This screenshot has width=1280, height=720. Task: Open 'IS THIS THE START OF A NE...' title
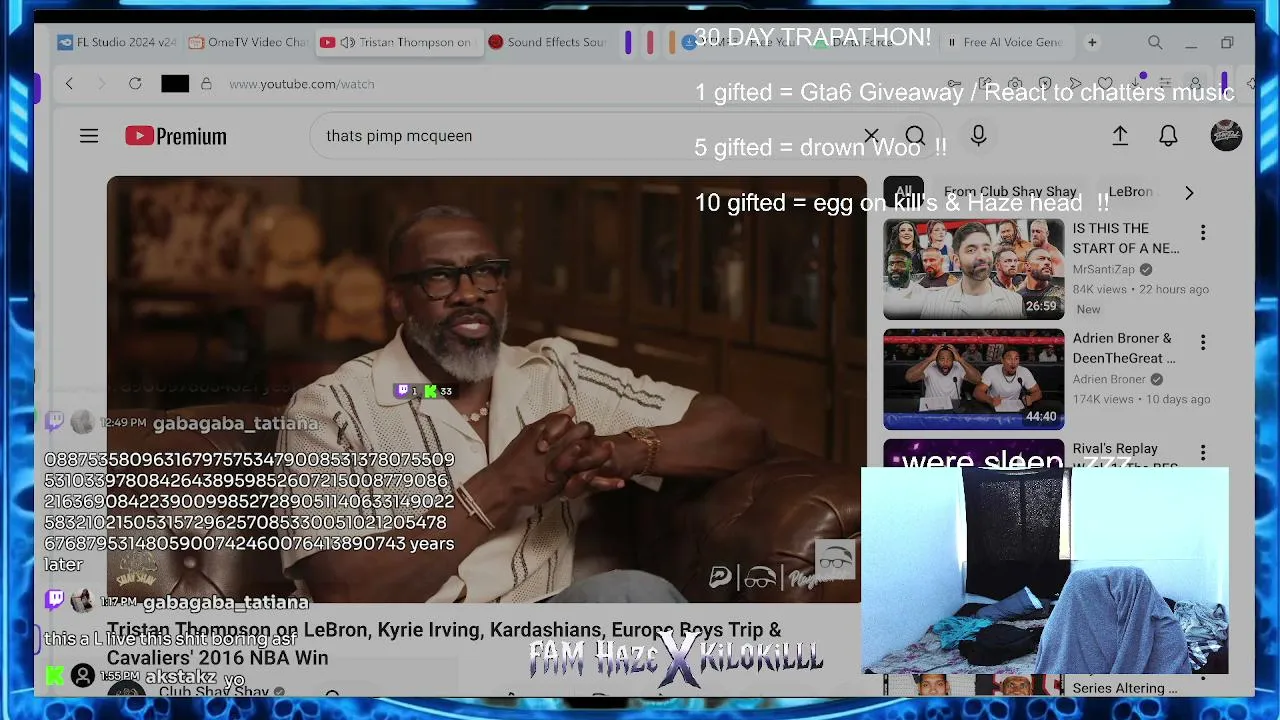pos(1126,238)
